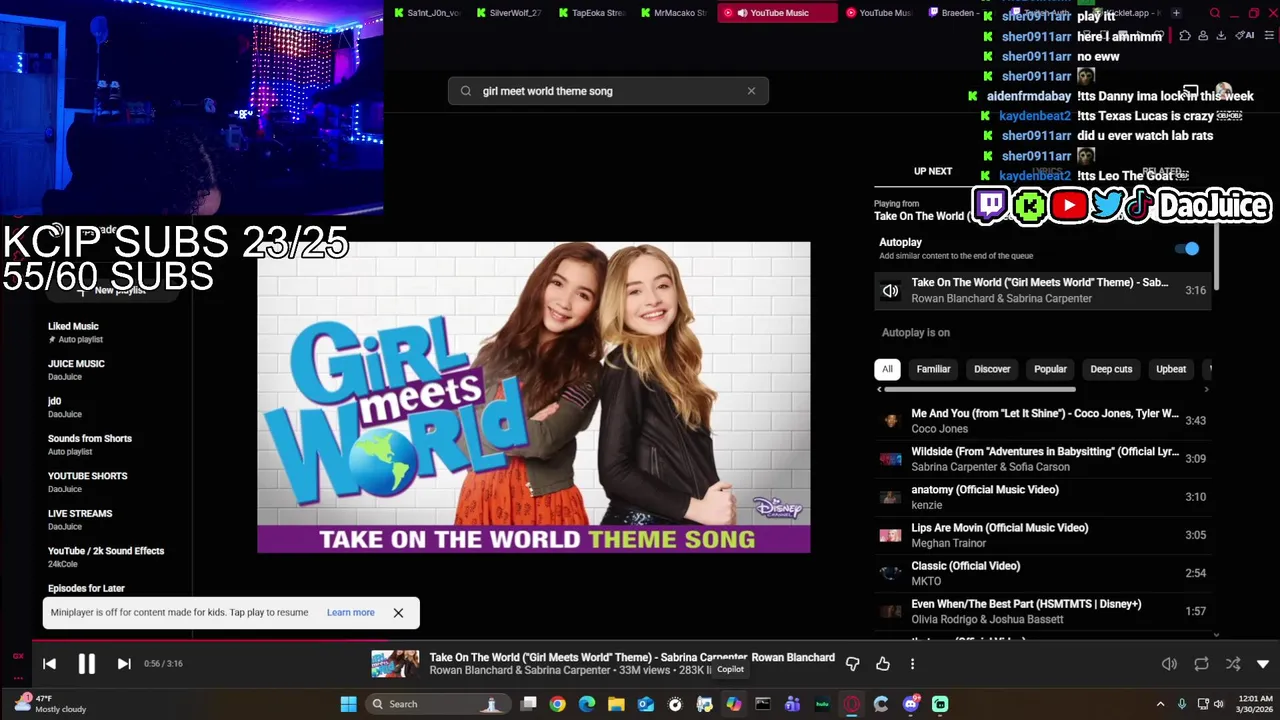This screenshot has height=720, width=1280.
Task: Show more filter chips with right arrow
Action: tap(1206, 389)
